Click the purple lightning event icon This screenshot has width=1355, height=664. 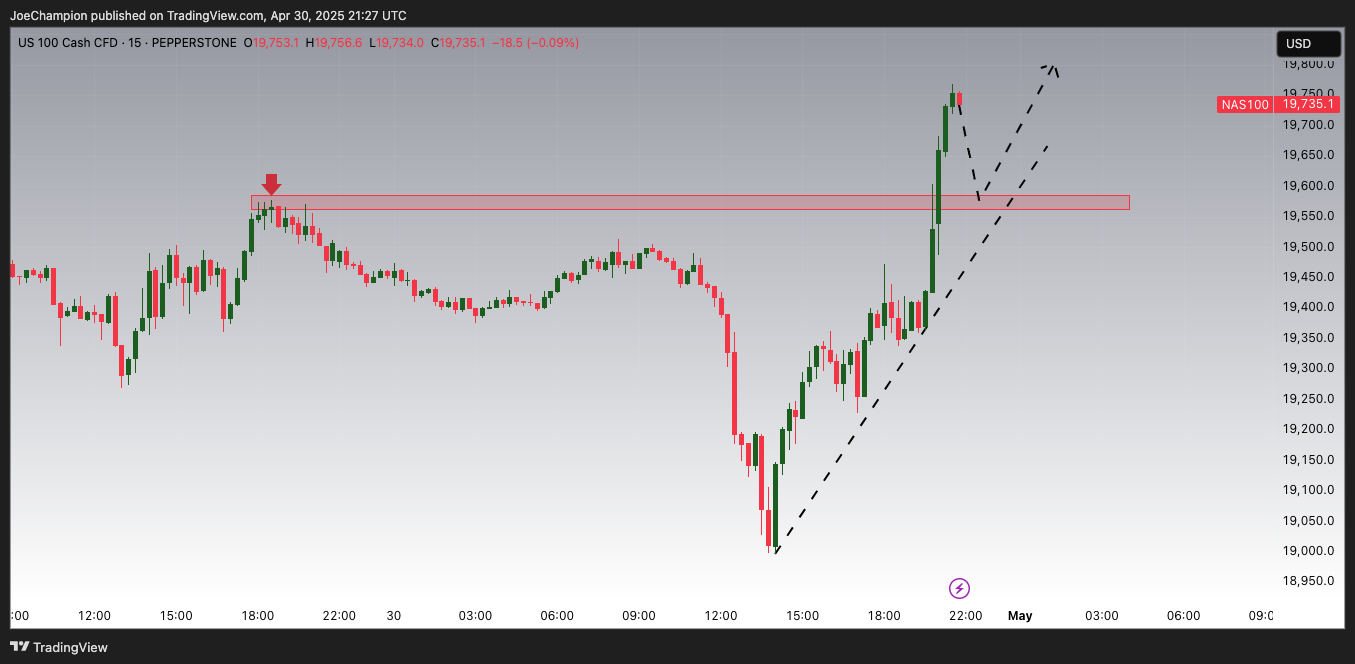point(959,588)
